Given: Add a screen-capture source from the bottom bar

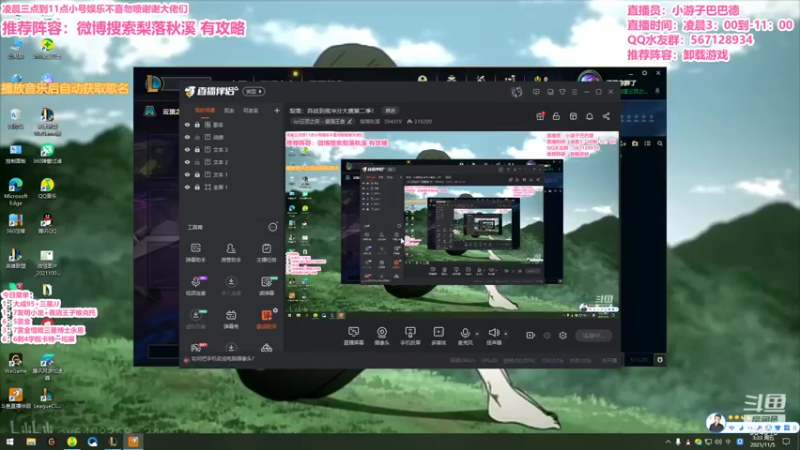Looking at the screenshot, I should click(353, 336).
